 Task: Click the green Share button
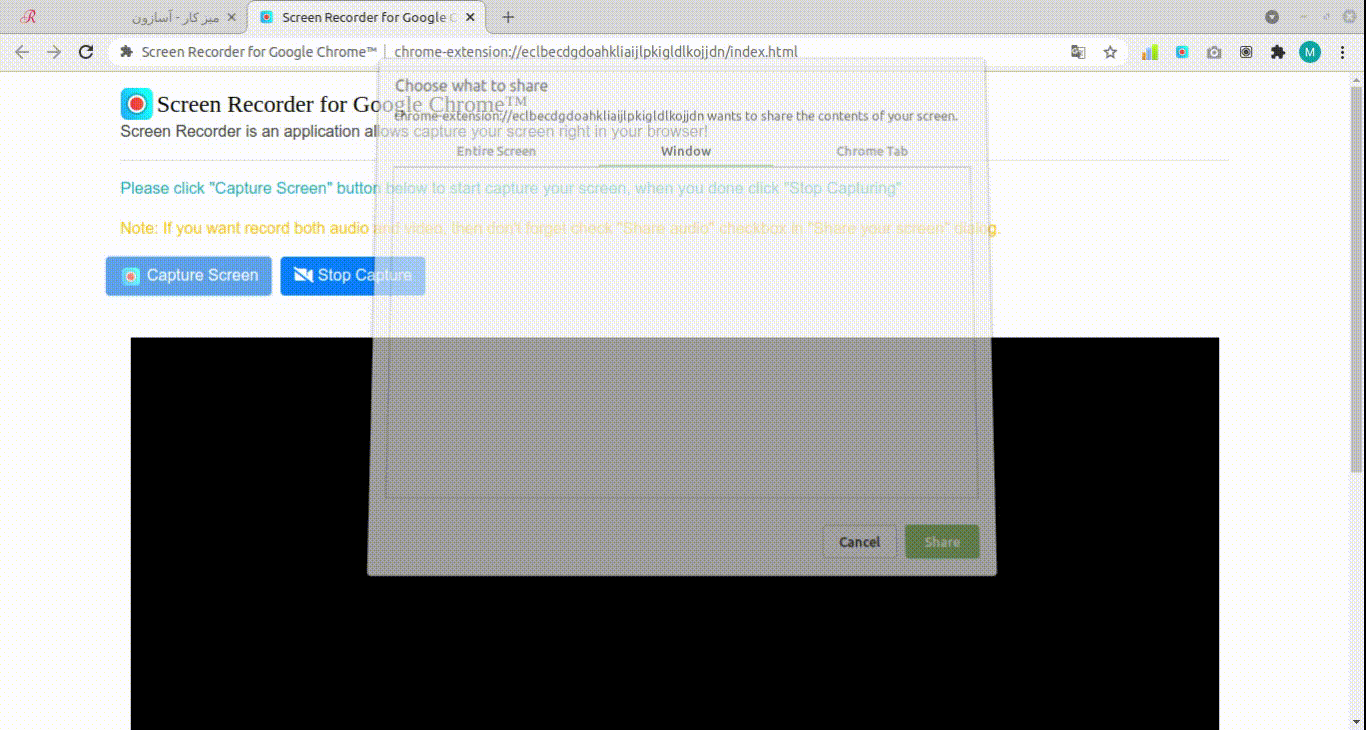click(x=942, y=542)
